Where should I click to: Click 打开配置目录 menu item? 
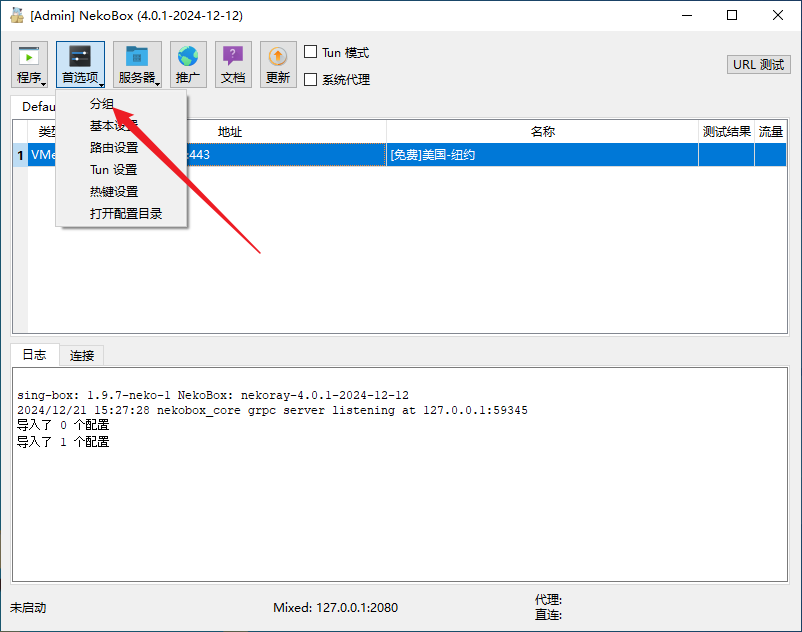click(x=126, y=214)
